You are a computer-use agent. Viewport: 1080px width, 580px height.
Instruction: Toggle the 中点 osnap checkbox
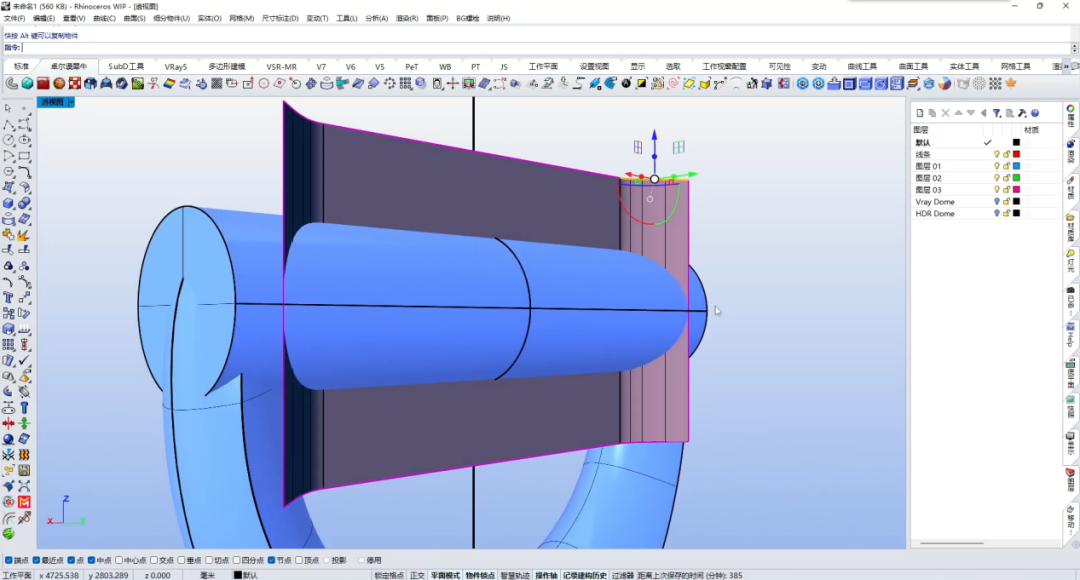pos(92,561)
